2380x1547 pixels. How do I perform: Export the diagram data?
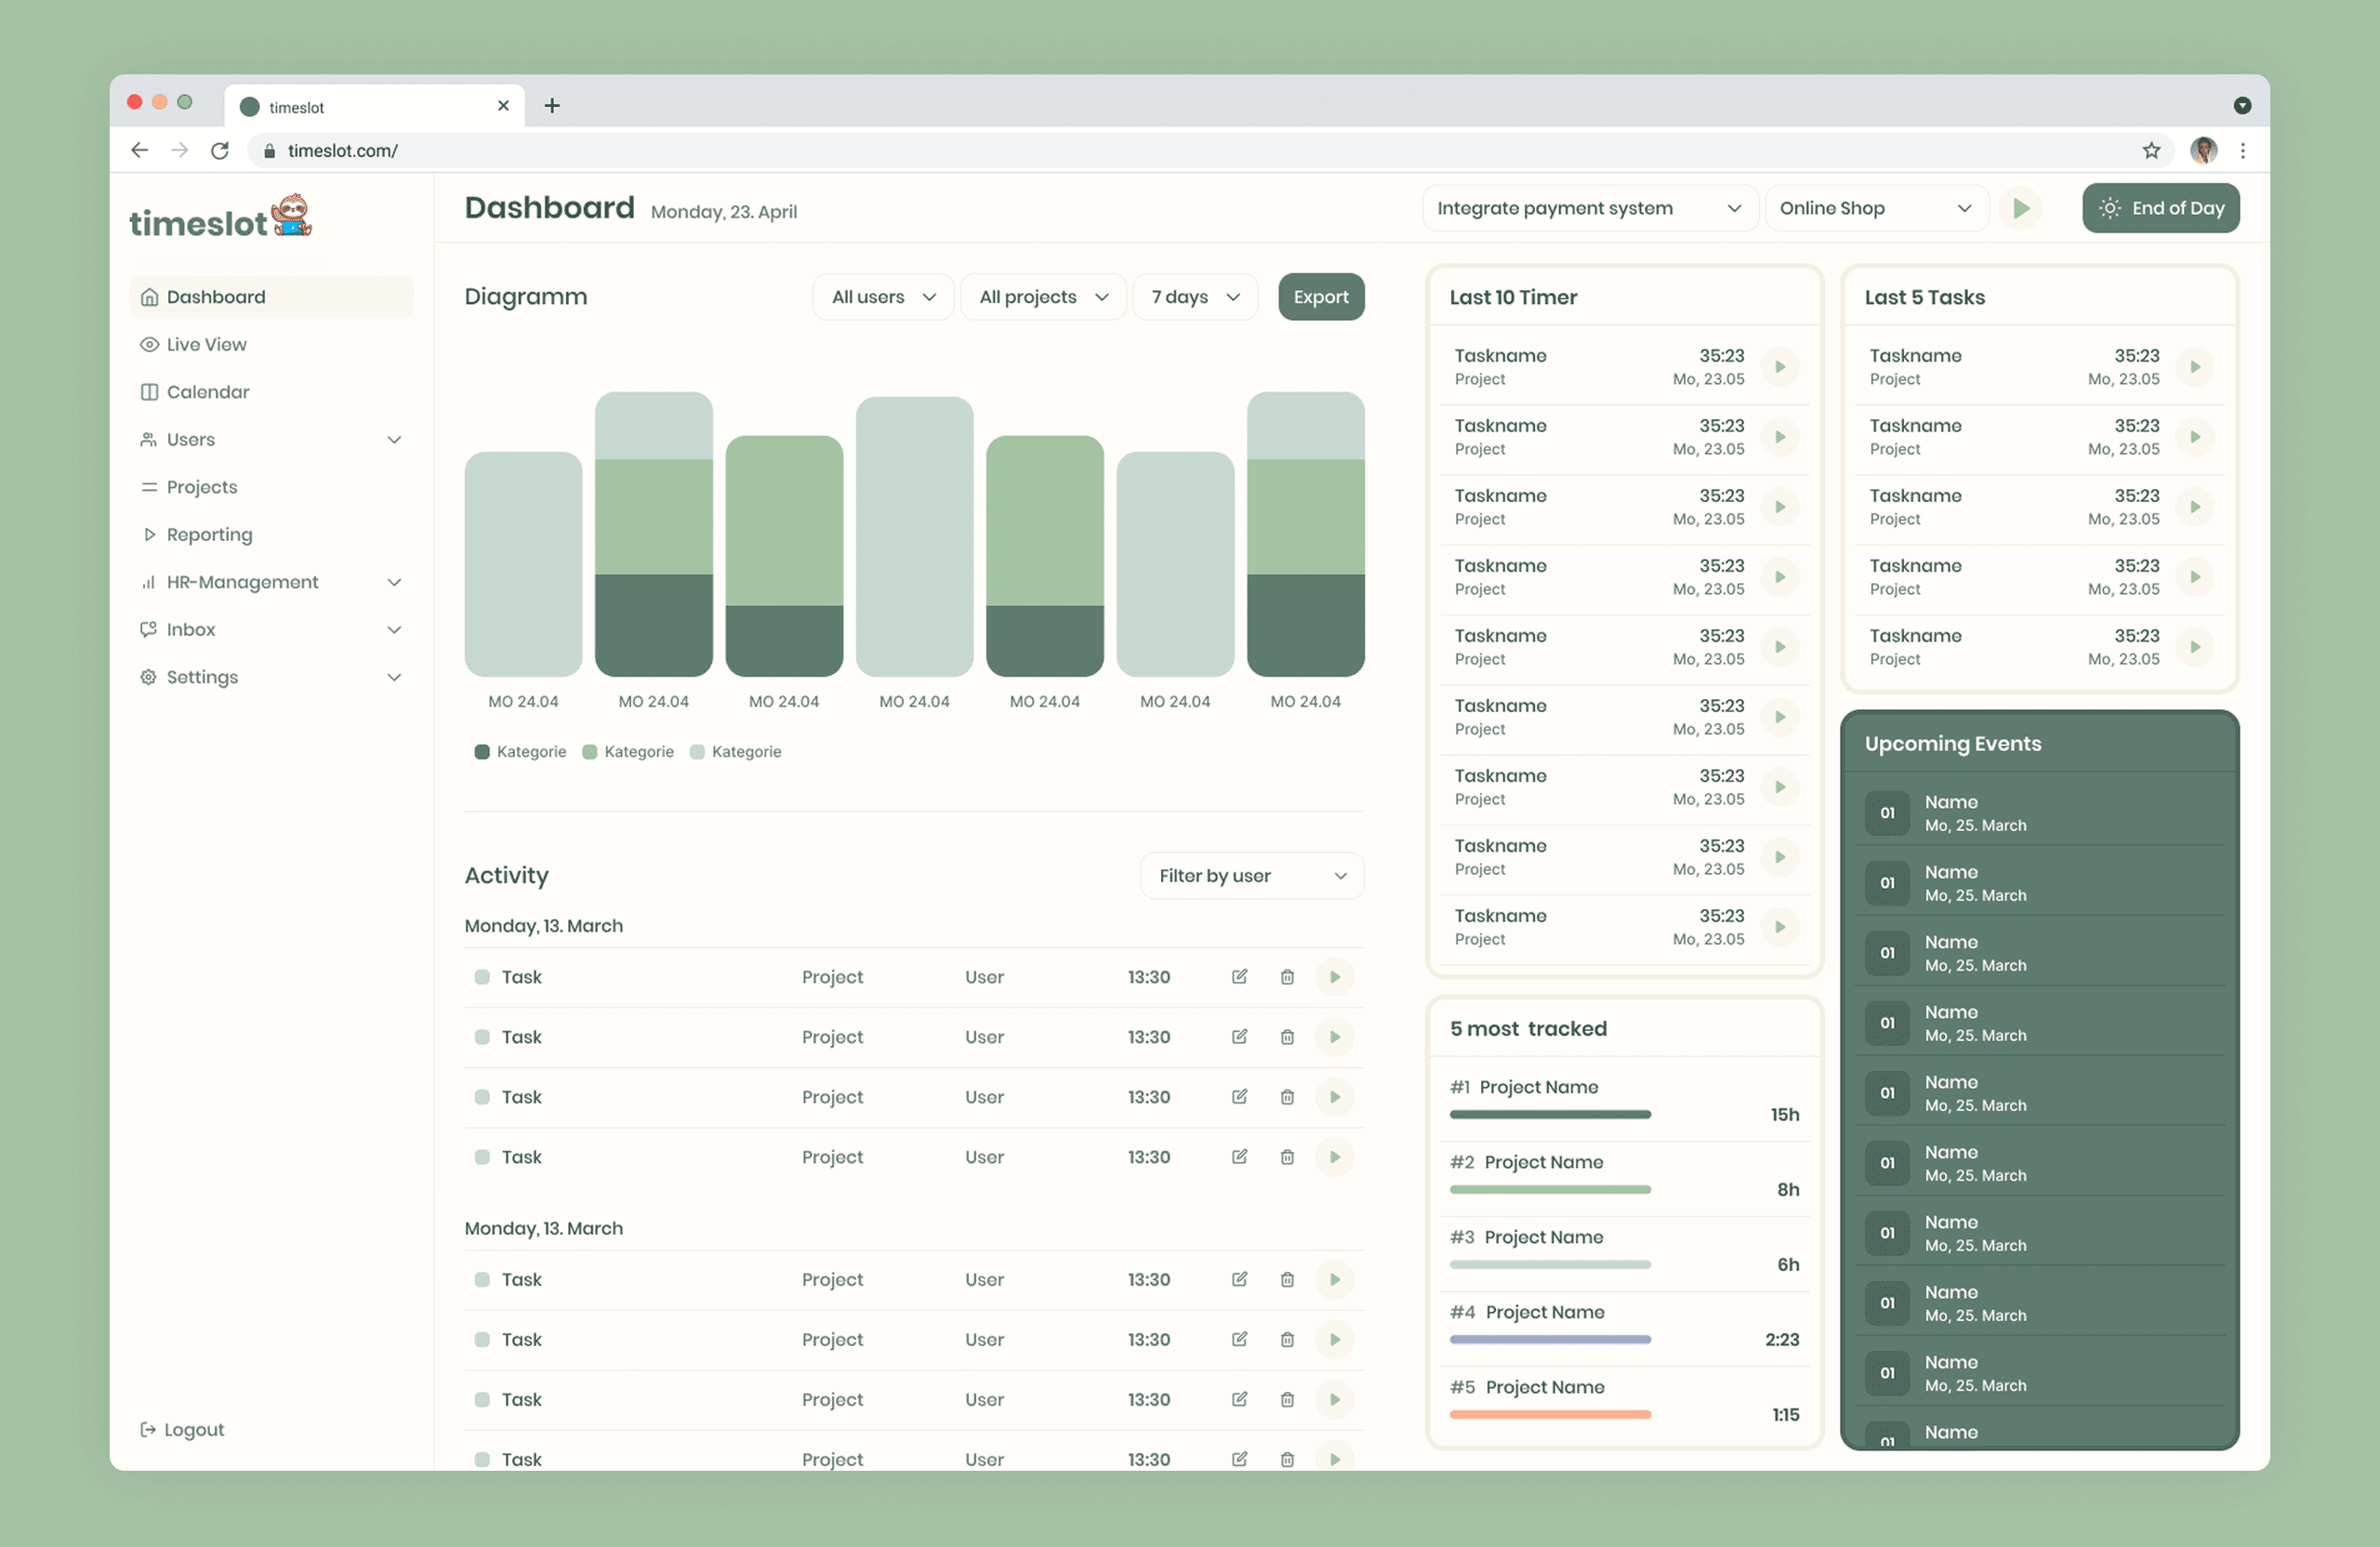tap(1320, 296)
